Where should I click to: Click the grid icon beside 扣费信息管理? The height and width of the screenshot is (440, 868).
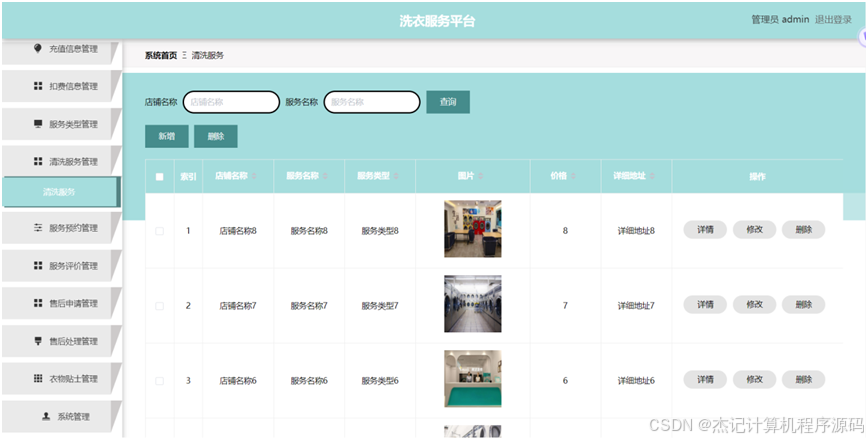[x=38, y=86]
